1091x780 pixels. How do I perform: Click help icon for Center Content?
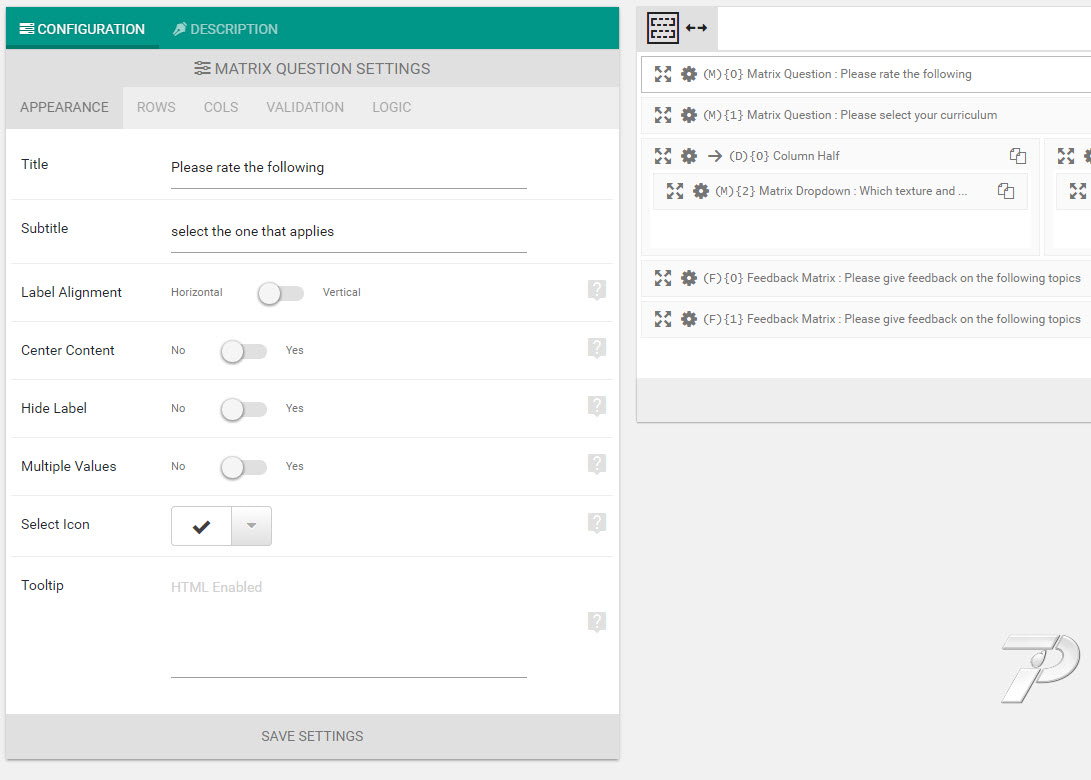coord(597,348)
